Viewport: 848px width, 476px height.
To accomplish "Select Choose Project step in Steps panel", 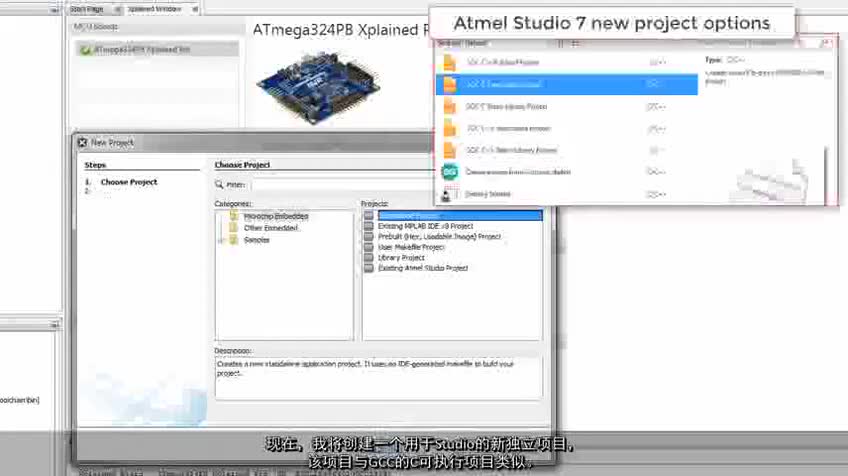I will coord(129,182).
